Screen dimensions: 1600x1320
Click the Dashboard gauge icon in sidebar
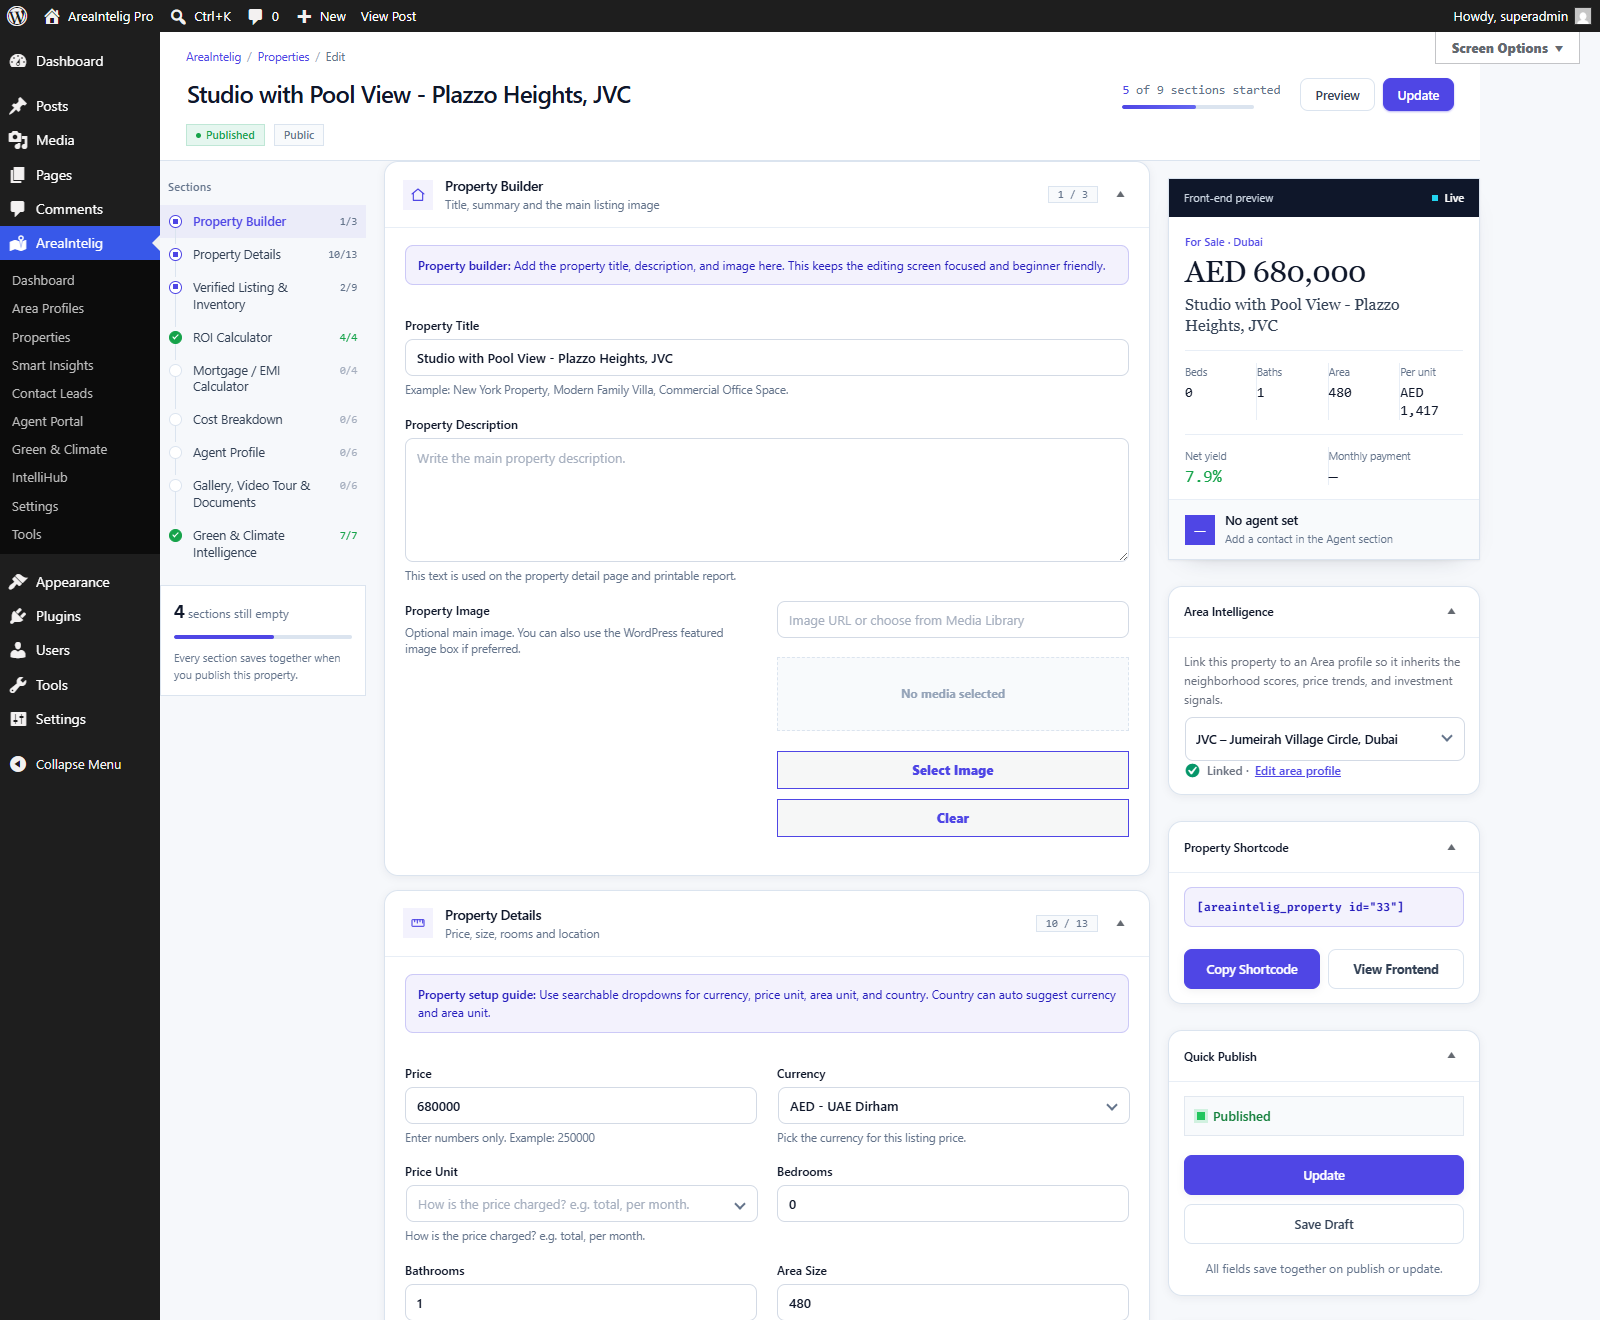pos(18,61)
